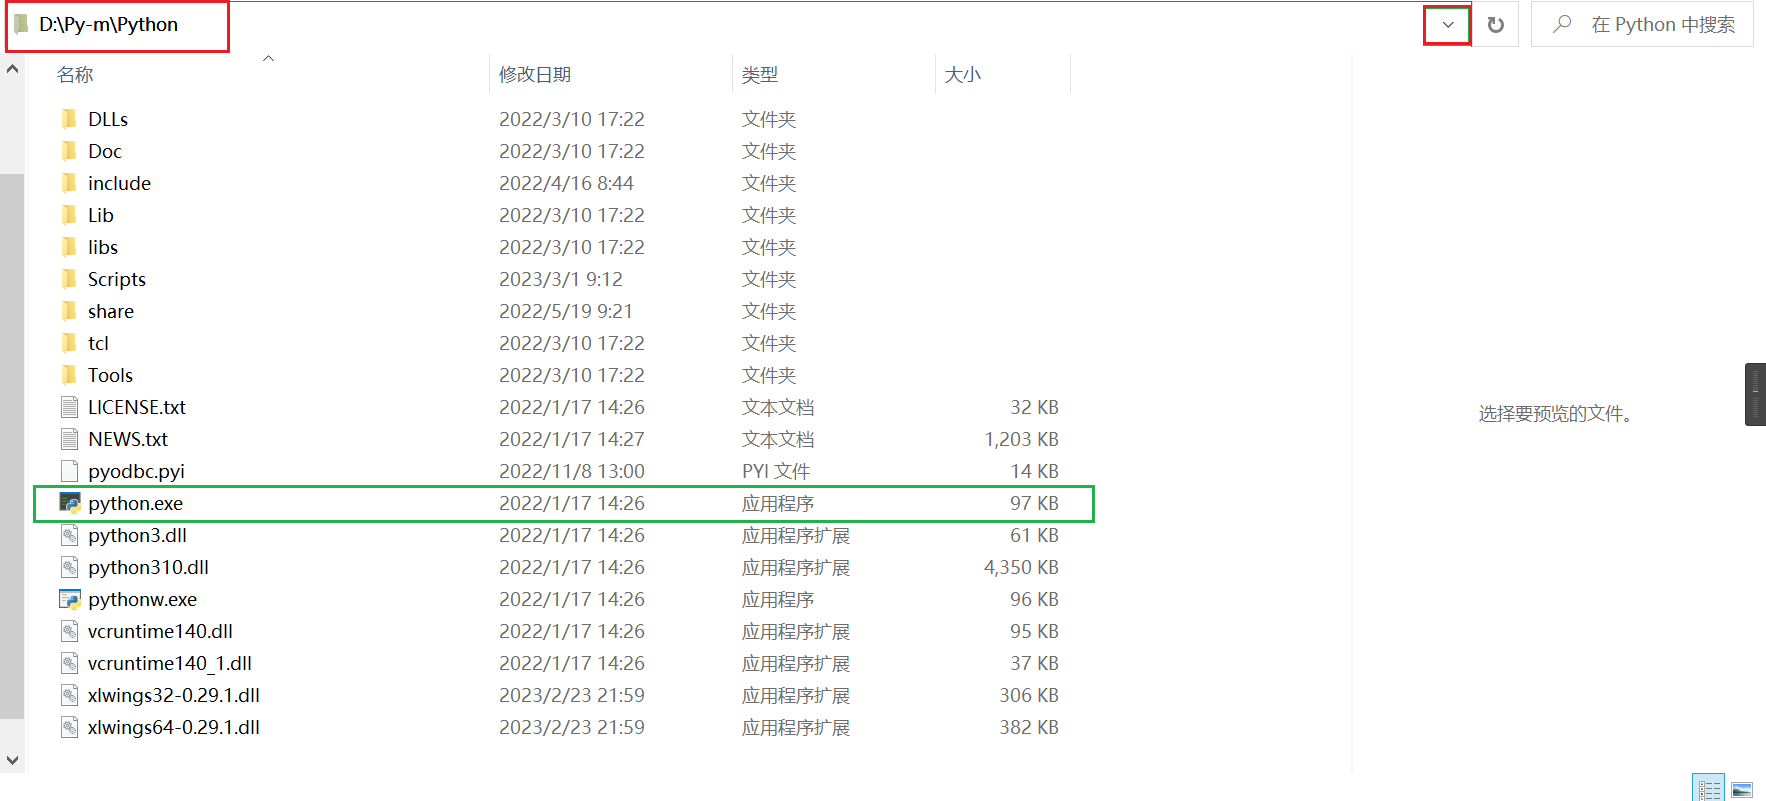
Task: Click the tcl folder icon
Action: pos(69,343)
